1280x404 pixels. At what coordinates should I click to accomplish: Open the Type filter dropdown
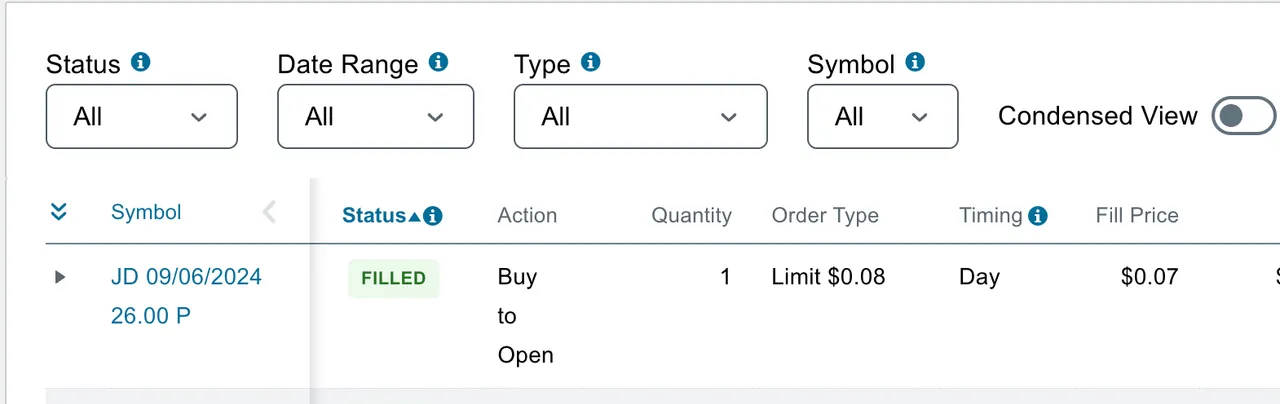coord(640,117)
